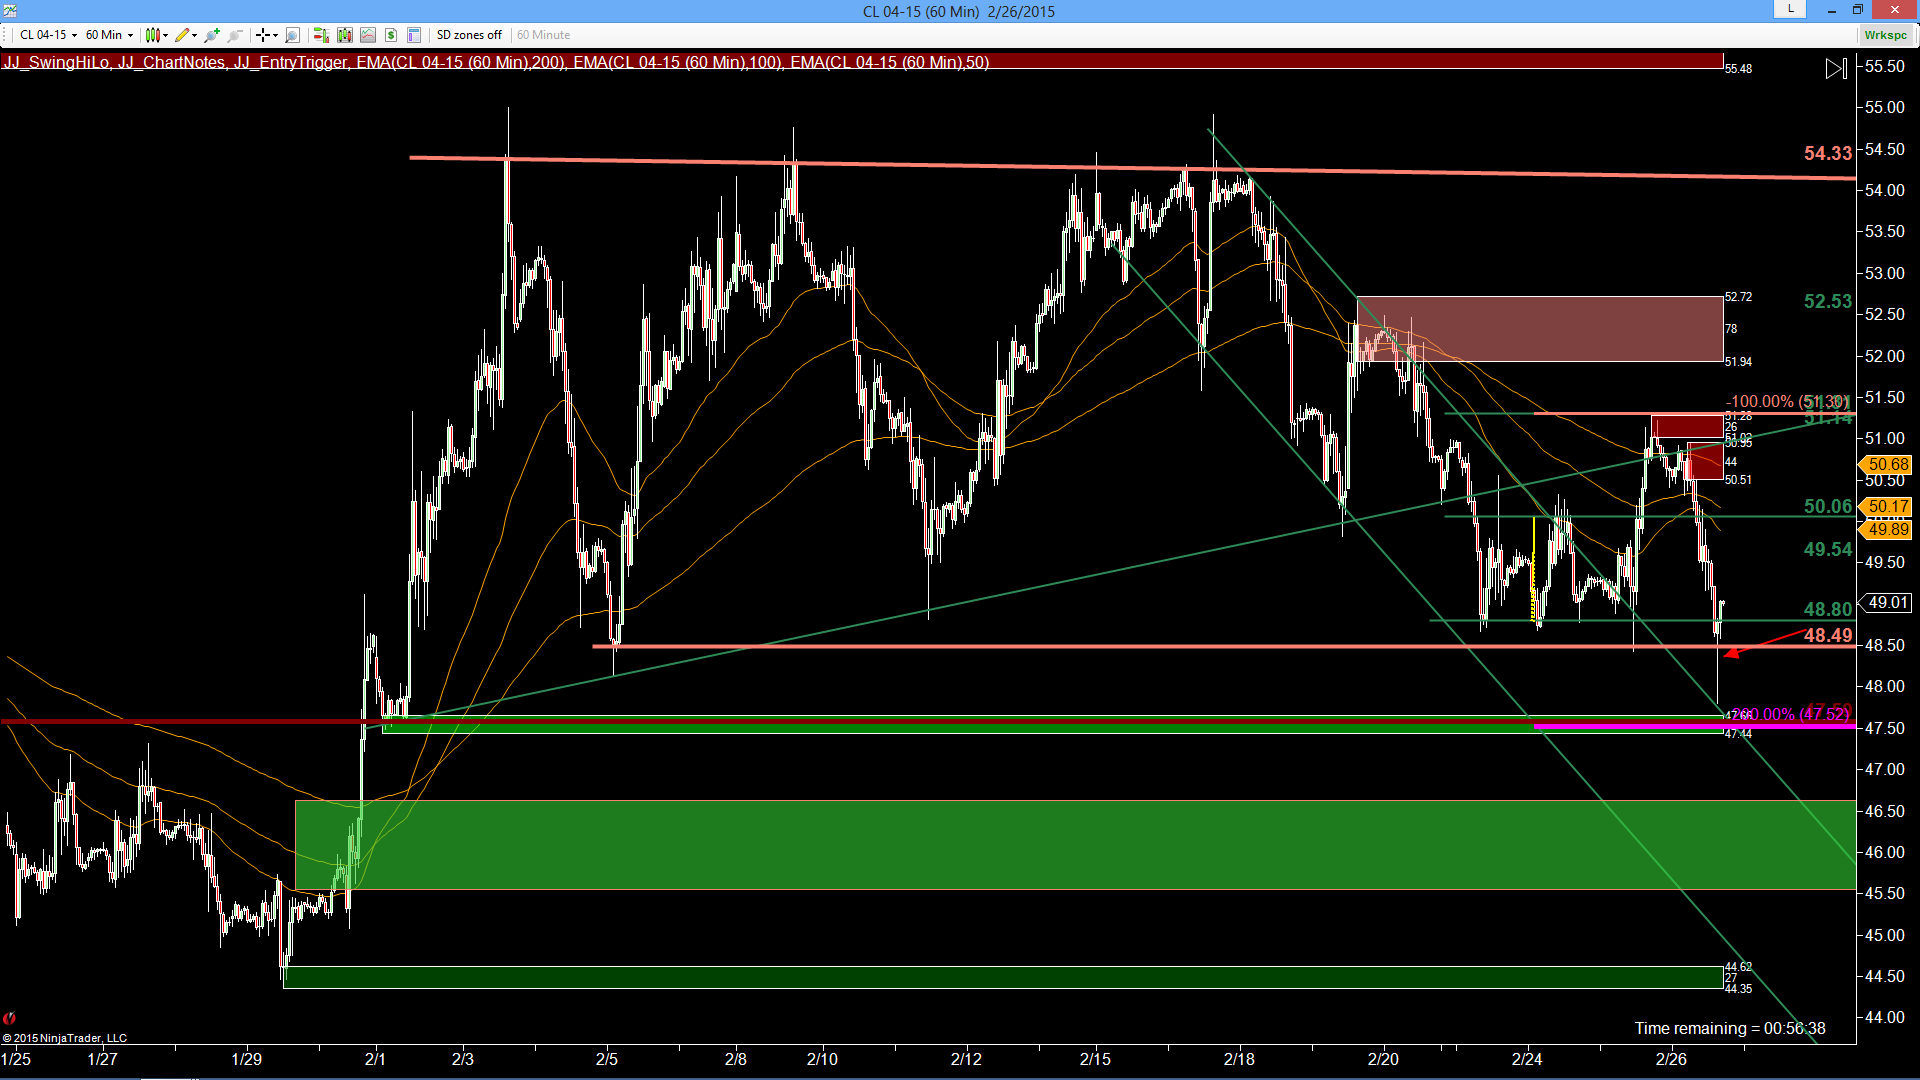Image resolution: width=1920 pixels, height=1080 pixels.
Task: Click the magenta 47.52 target line
Action: [x=1694, y=726]
